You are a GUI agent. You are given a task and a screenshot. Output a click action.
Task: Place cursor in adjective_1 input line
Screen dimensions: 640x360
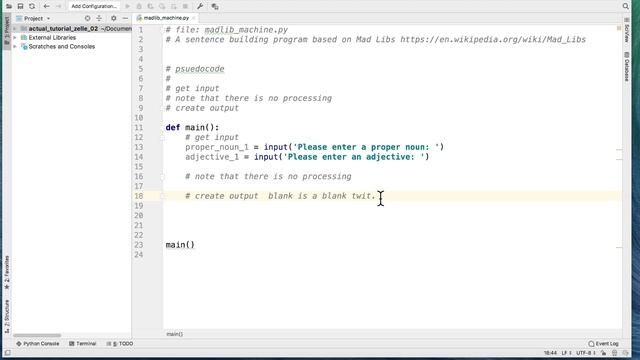coord(307,157)
